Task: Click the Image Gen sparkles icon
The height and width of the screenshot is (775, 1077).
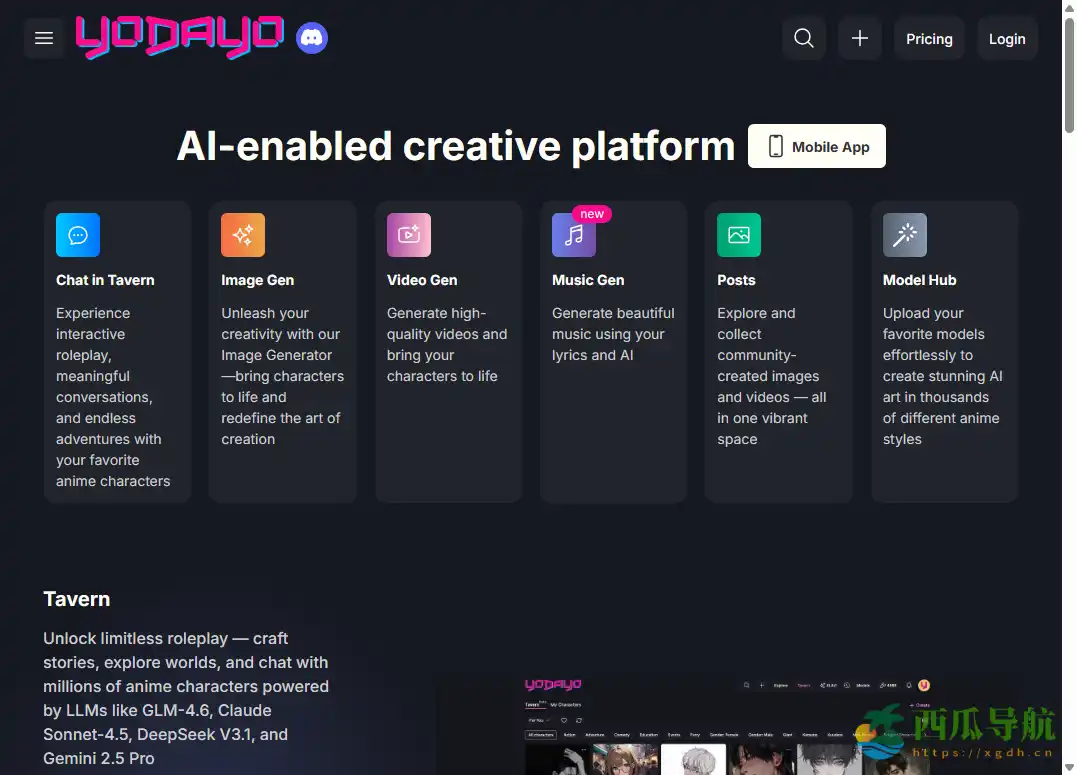Action: click(x=242, y=234)
